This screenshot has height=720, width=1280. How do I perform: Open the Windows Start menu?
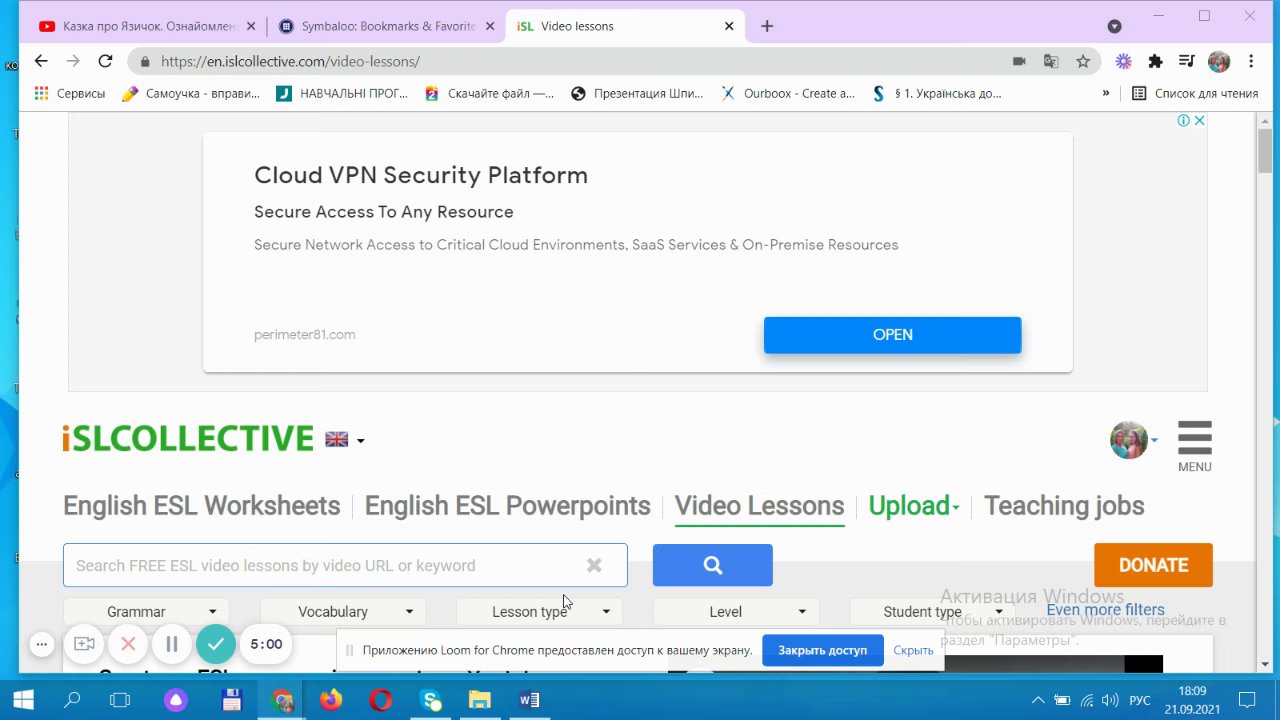[x=24, y=700]
